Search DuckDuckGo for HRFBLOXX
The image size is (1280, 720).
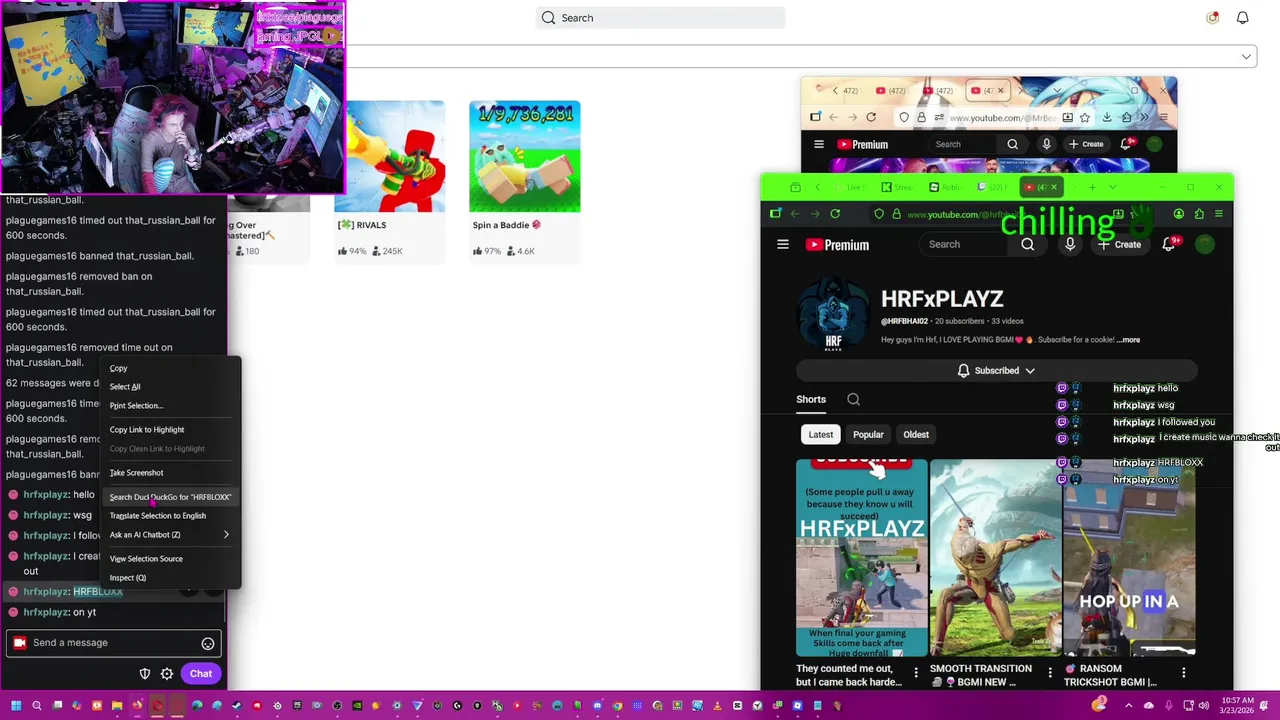click(x=170, y=497)
